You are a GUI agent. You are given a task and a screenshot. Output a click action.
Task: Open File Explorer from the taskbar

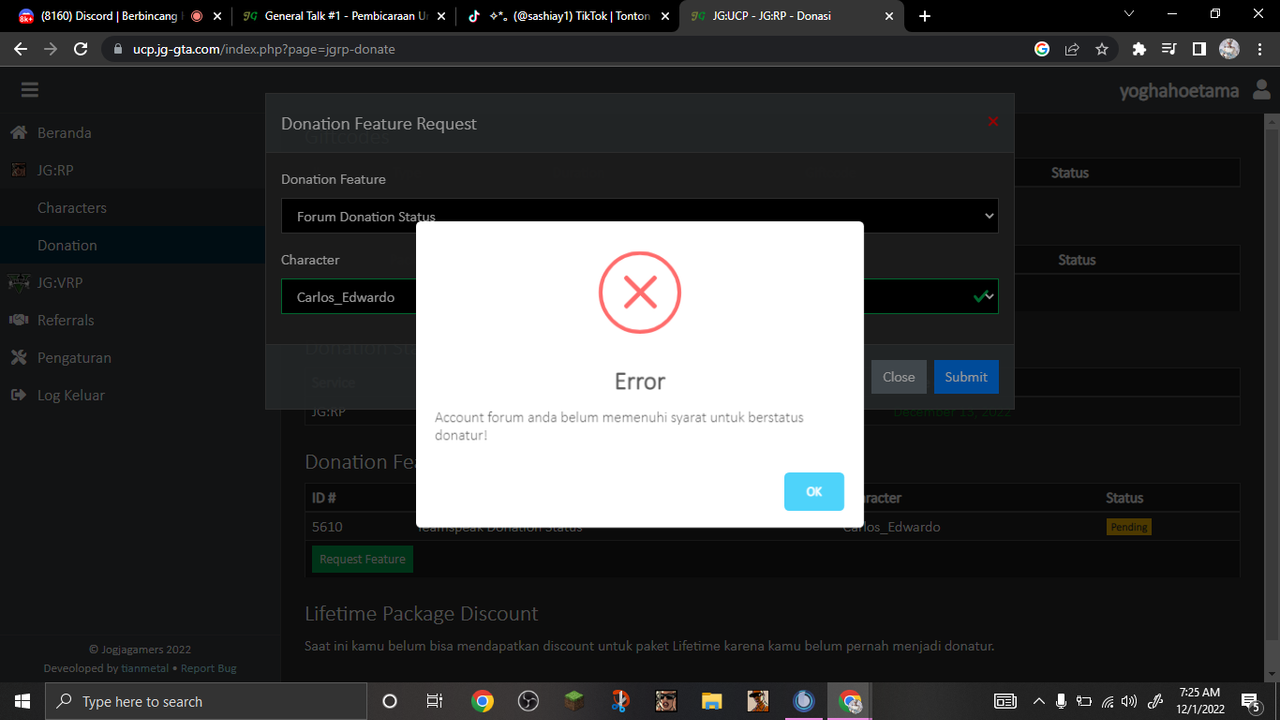pos(711,701)
